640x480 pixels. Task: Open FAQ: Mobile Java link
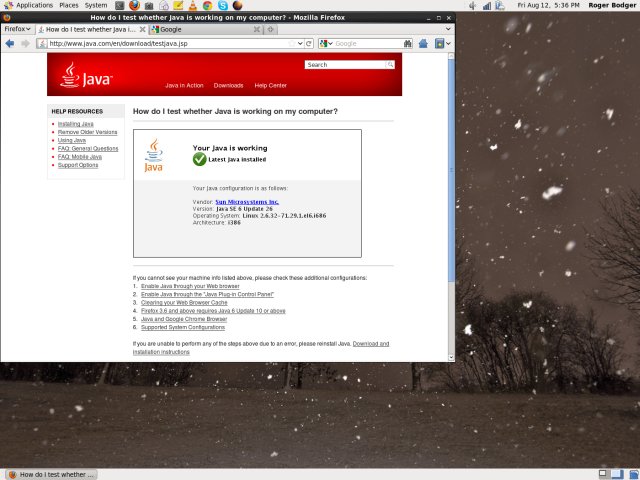pos(80,157)
